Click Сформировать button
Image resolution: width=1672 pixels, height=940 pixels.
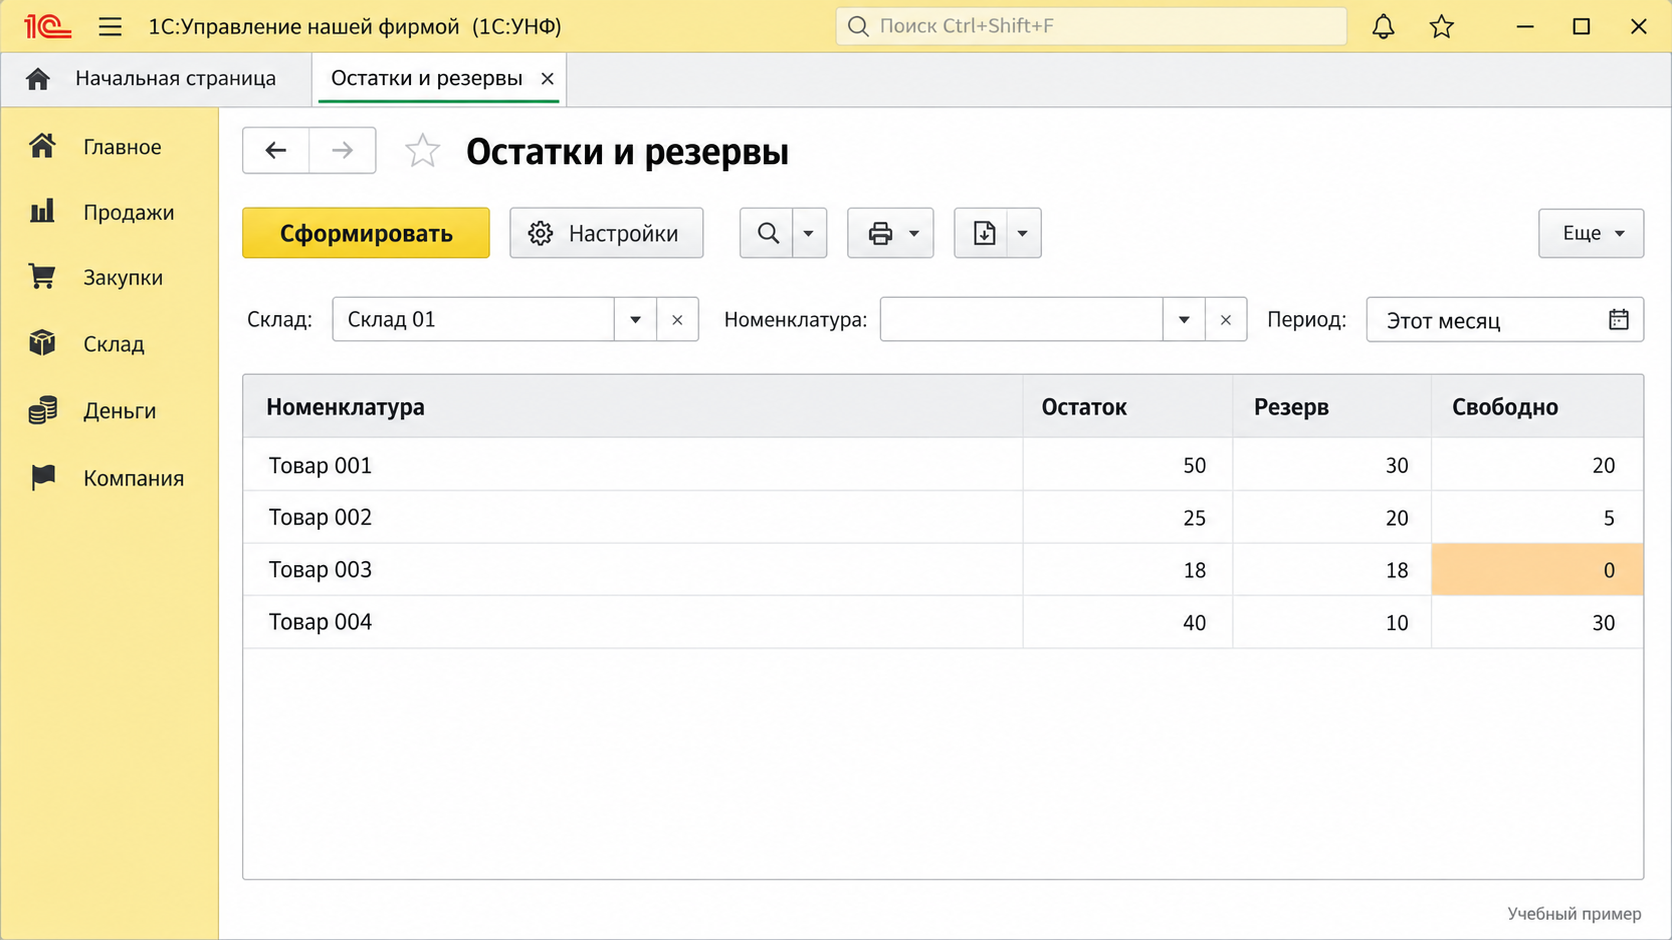[x=366, y=233]
